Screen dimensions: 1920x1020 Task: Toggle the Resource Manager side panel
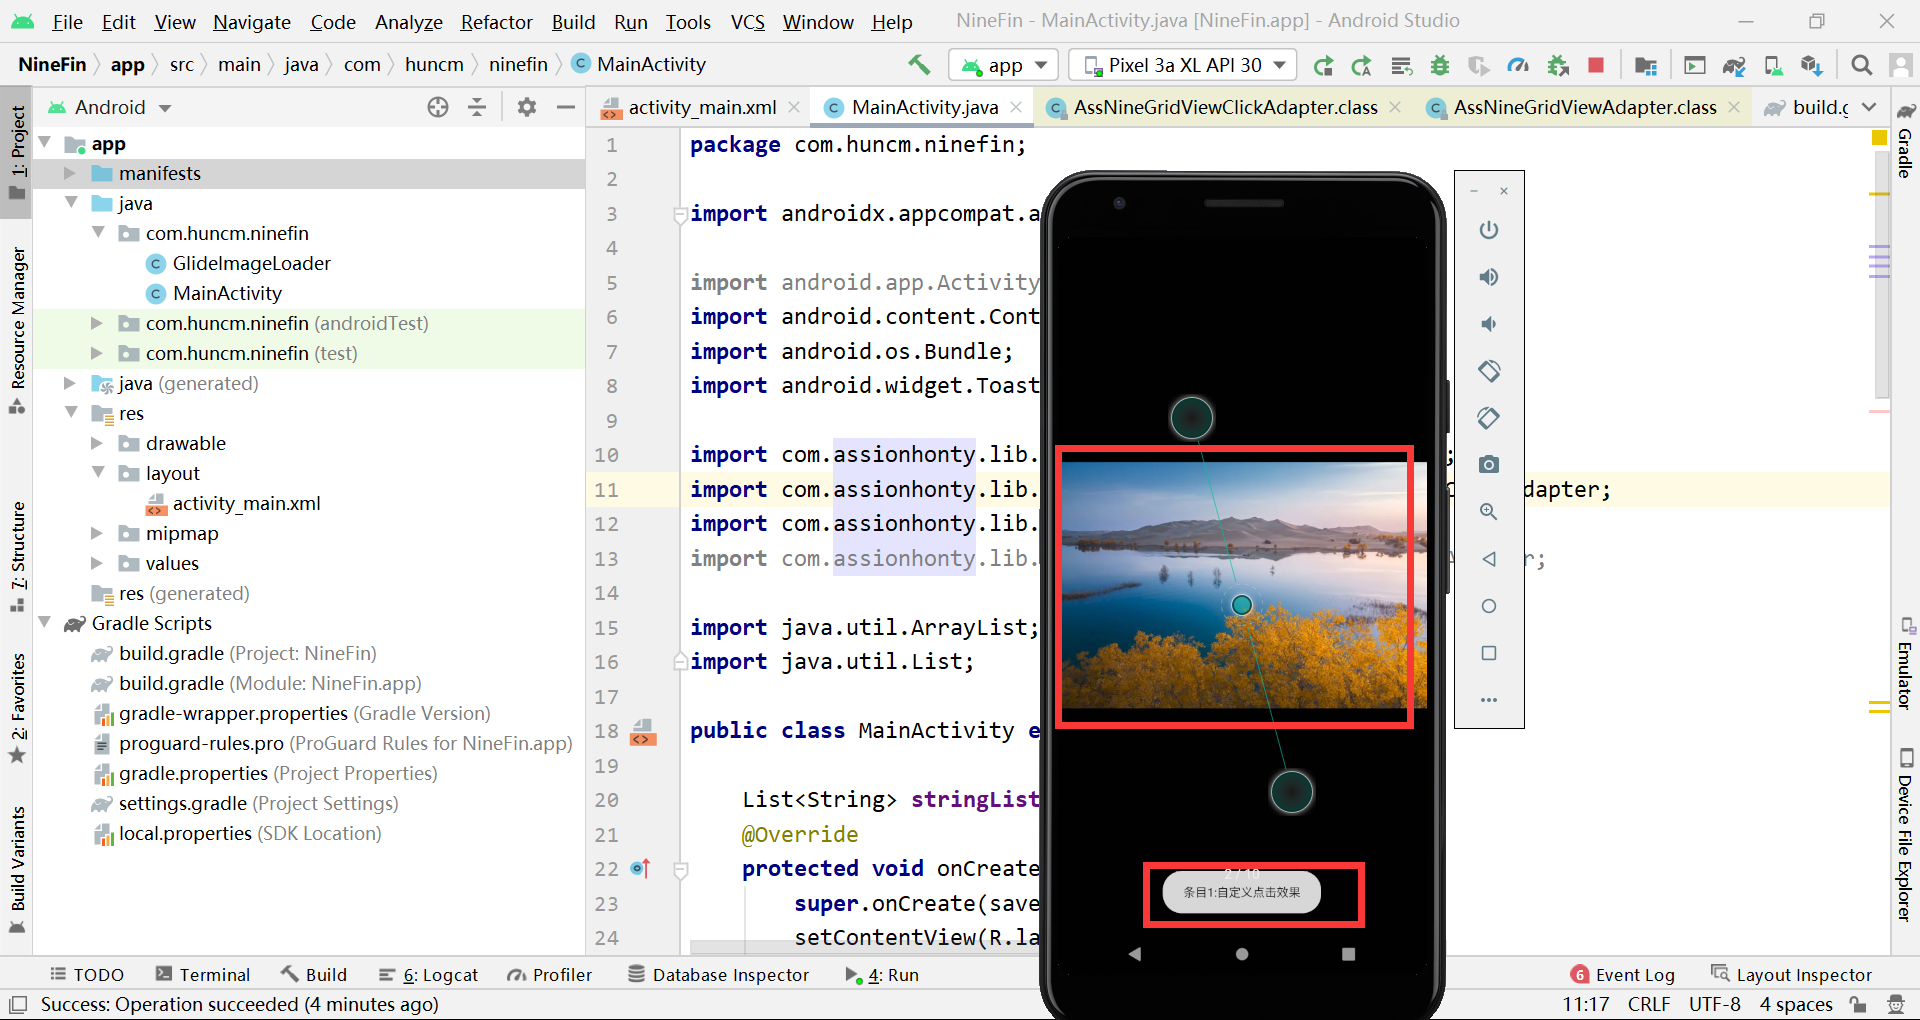(x=17, y=328)
